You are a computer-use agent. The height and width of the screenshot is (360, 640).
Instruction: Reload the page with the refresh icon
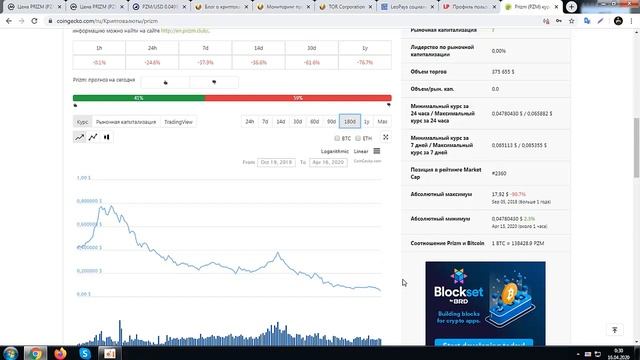tap(34, 21)
